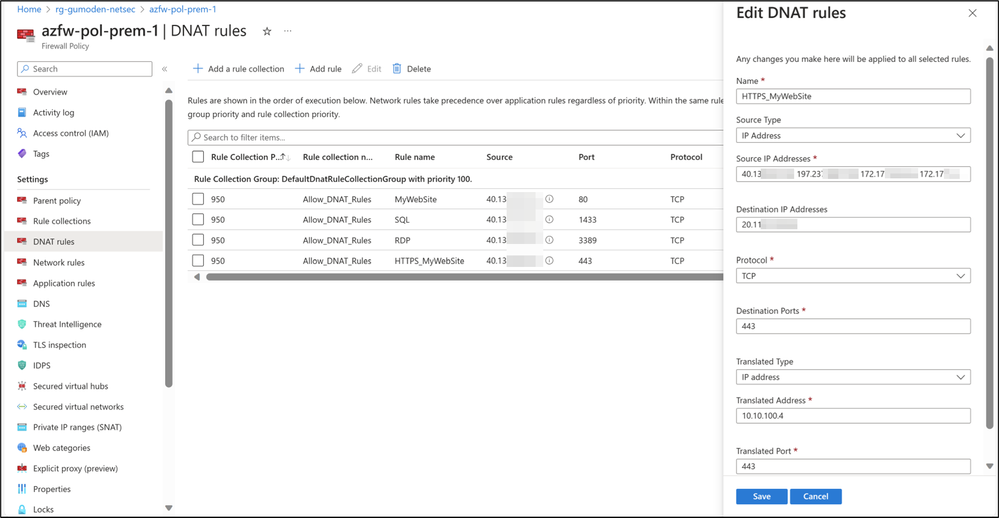Tick the select-all checkbox in table header
999x518 pixels.
coord(198,157)
